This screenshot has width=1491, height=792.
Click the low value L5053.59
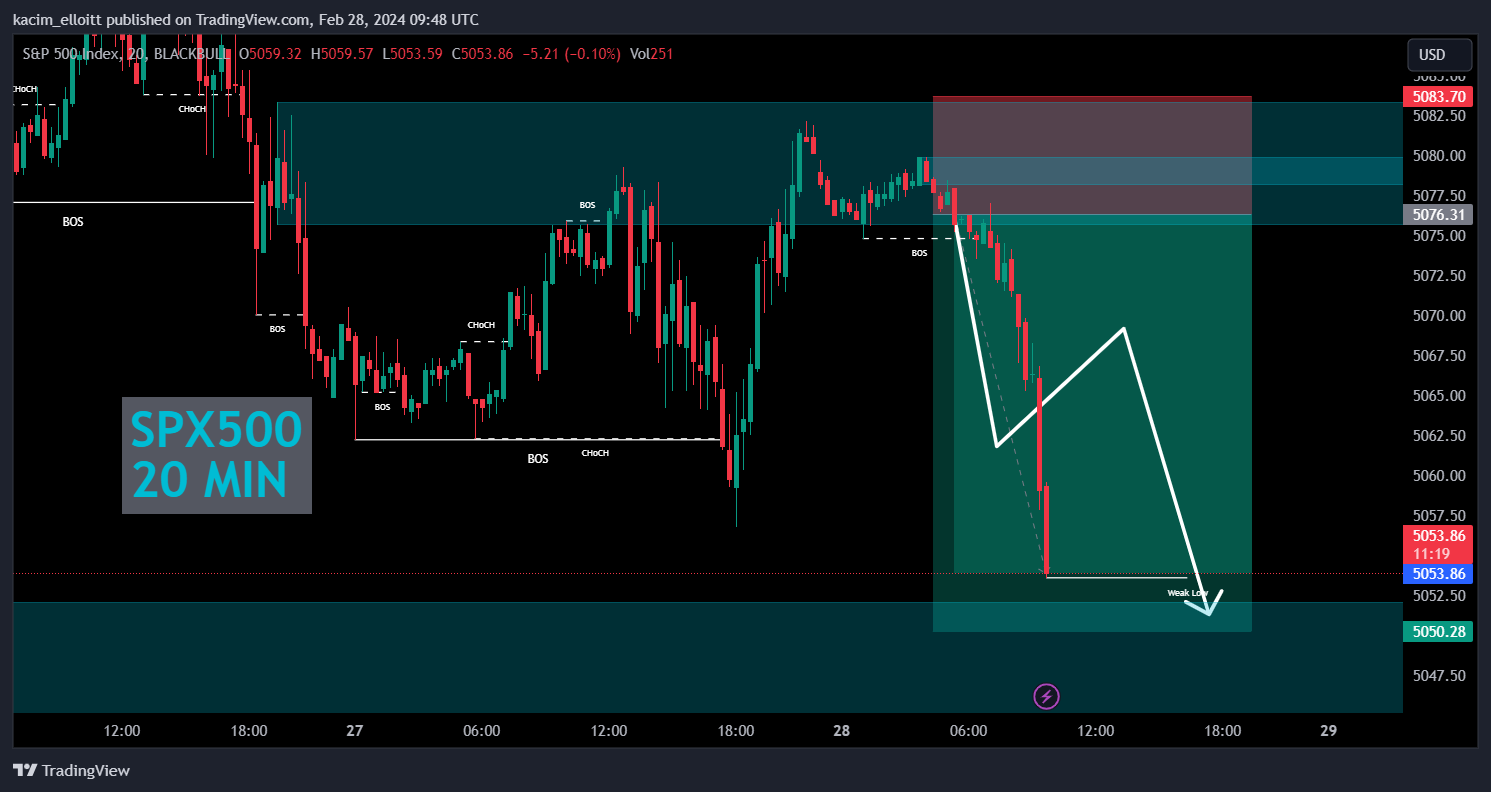(x=412, y=53)
